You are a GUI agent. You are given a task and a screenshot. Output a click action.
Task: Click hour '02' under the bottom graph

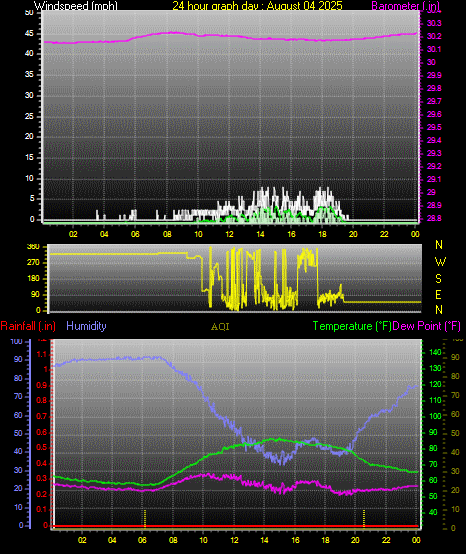(x=82, y=540)
